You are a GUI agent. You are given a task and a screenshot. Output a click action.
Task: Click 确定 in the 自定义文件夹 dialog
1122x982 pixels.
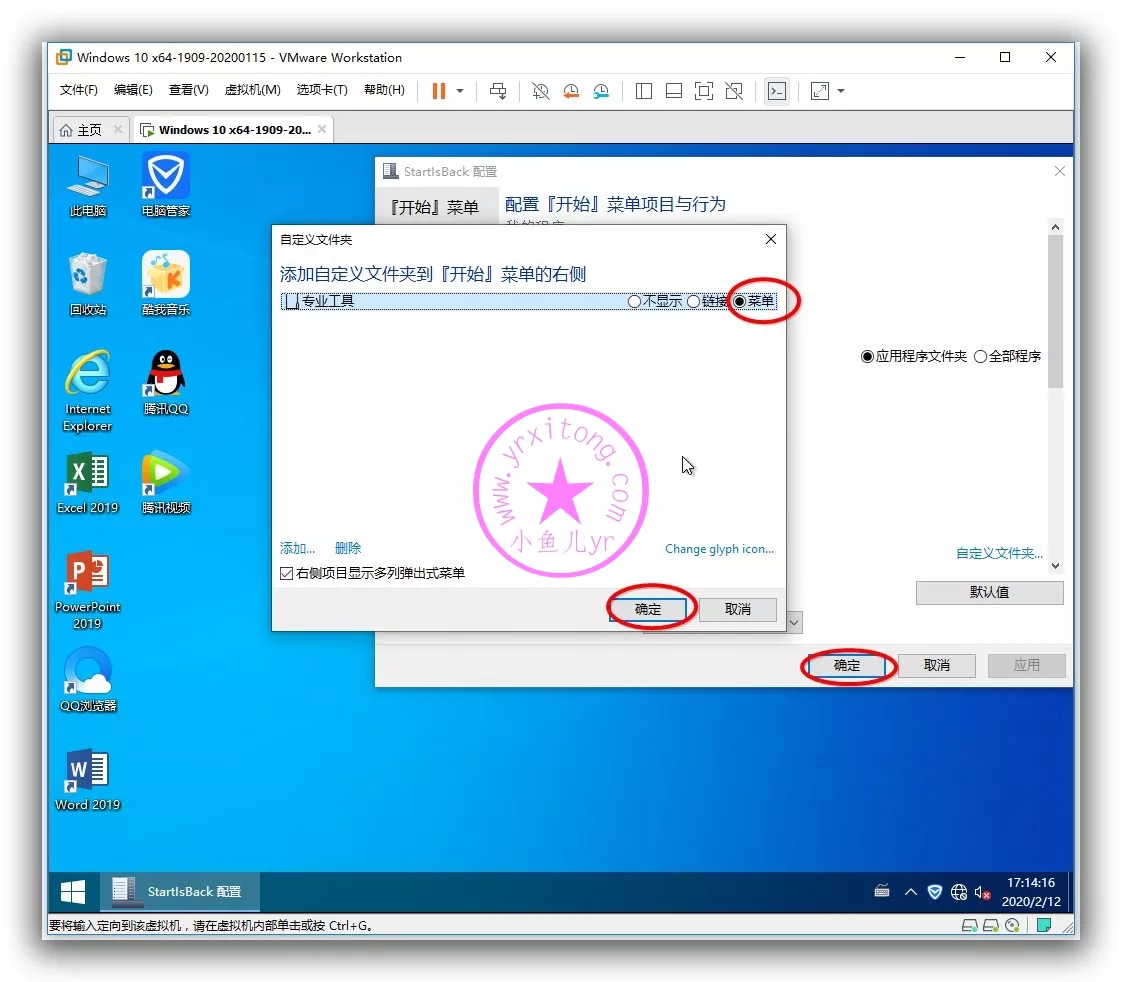[x=648, y=609]
